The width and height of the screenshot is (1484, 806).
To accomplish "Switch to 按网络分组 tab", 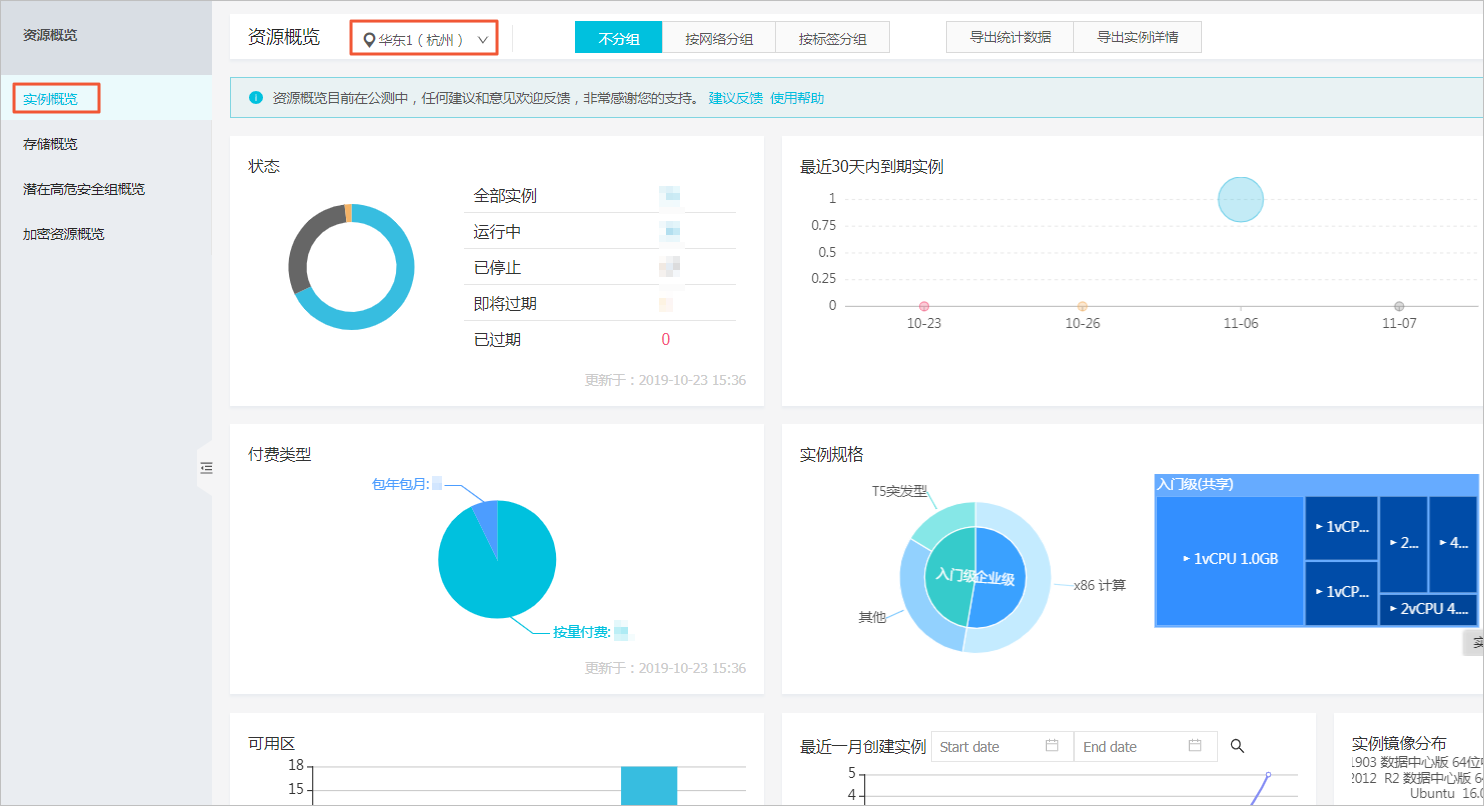I will 719,39.
